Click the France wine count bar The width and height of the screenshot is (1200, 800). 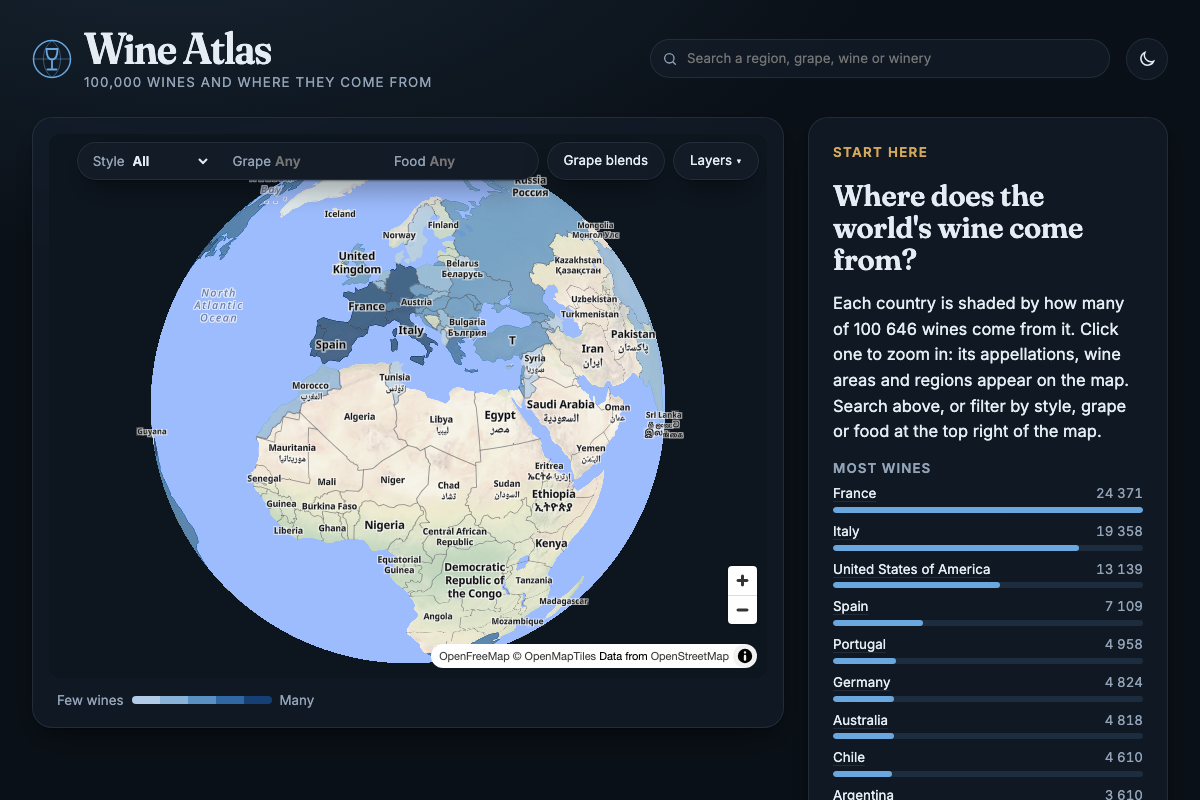click(988, 510)
